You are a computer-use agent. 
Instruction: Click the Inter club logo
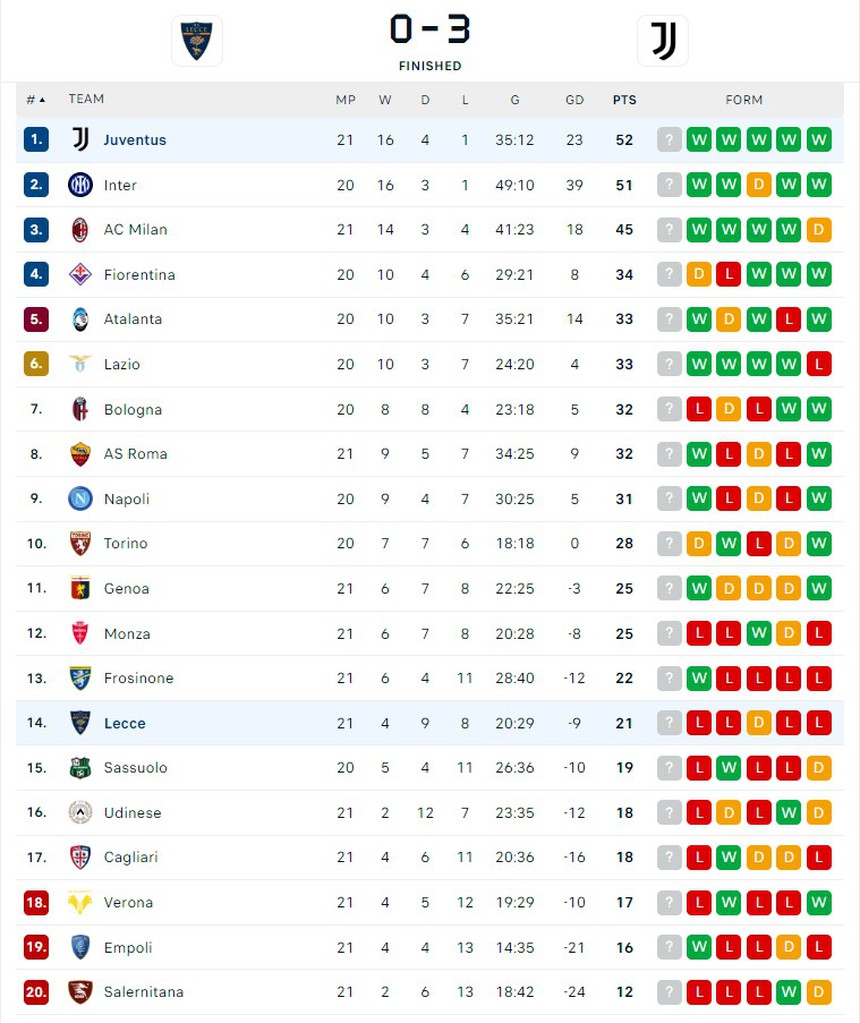coord(80,185)
